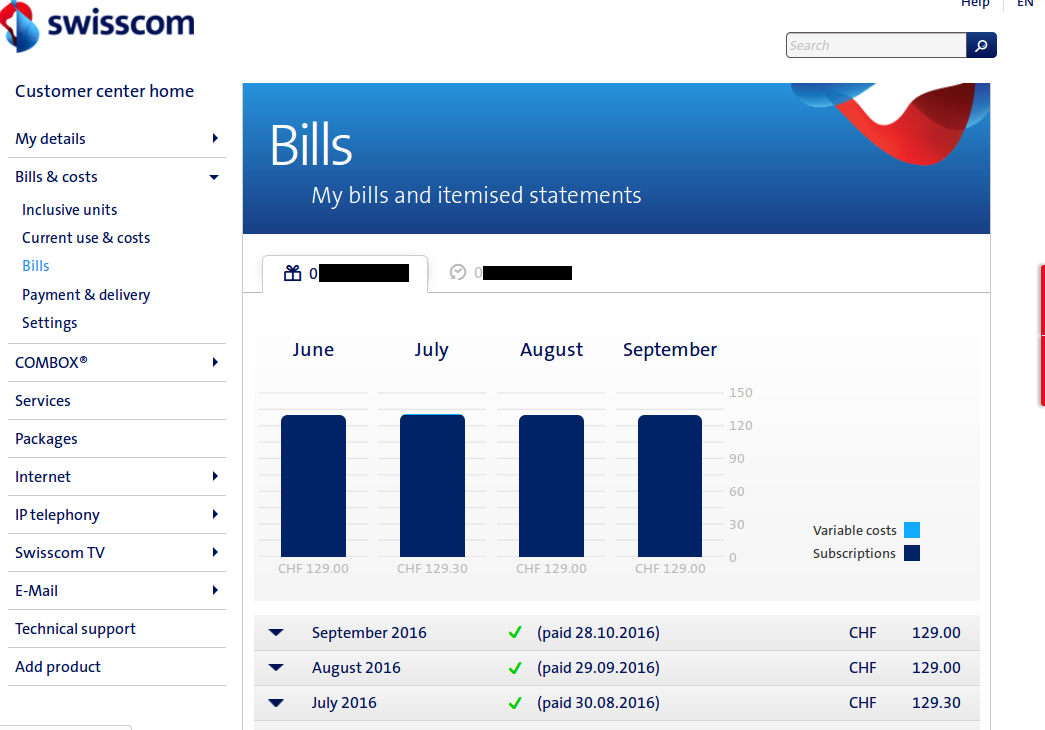The height and width of the screenshot is (730, 1045).
Task: Click the Add product link
Action: [57, 666]
